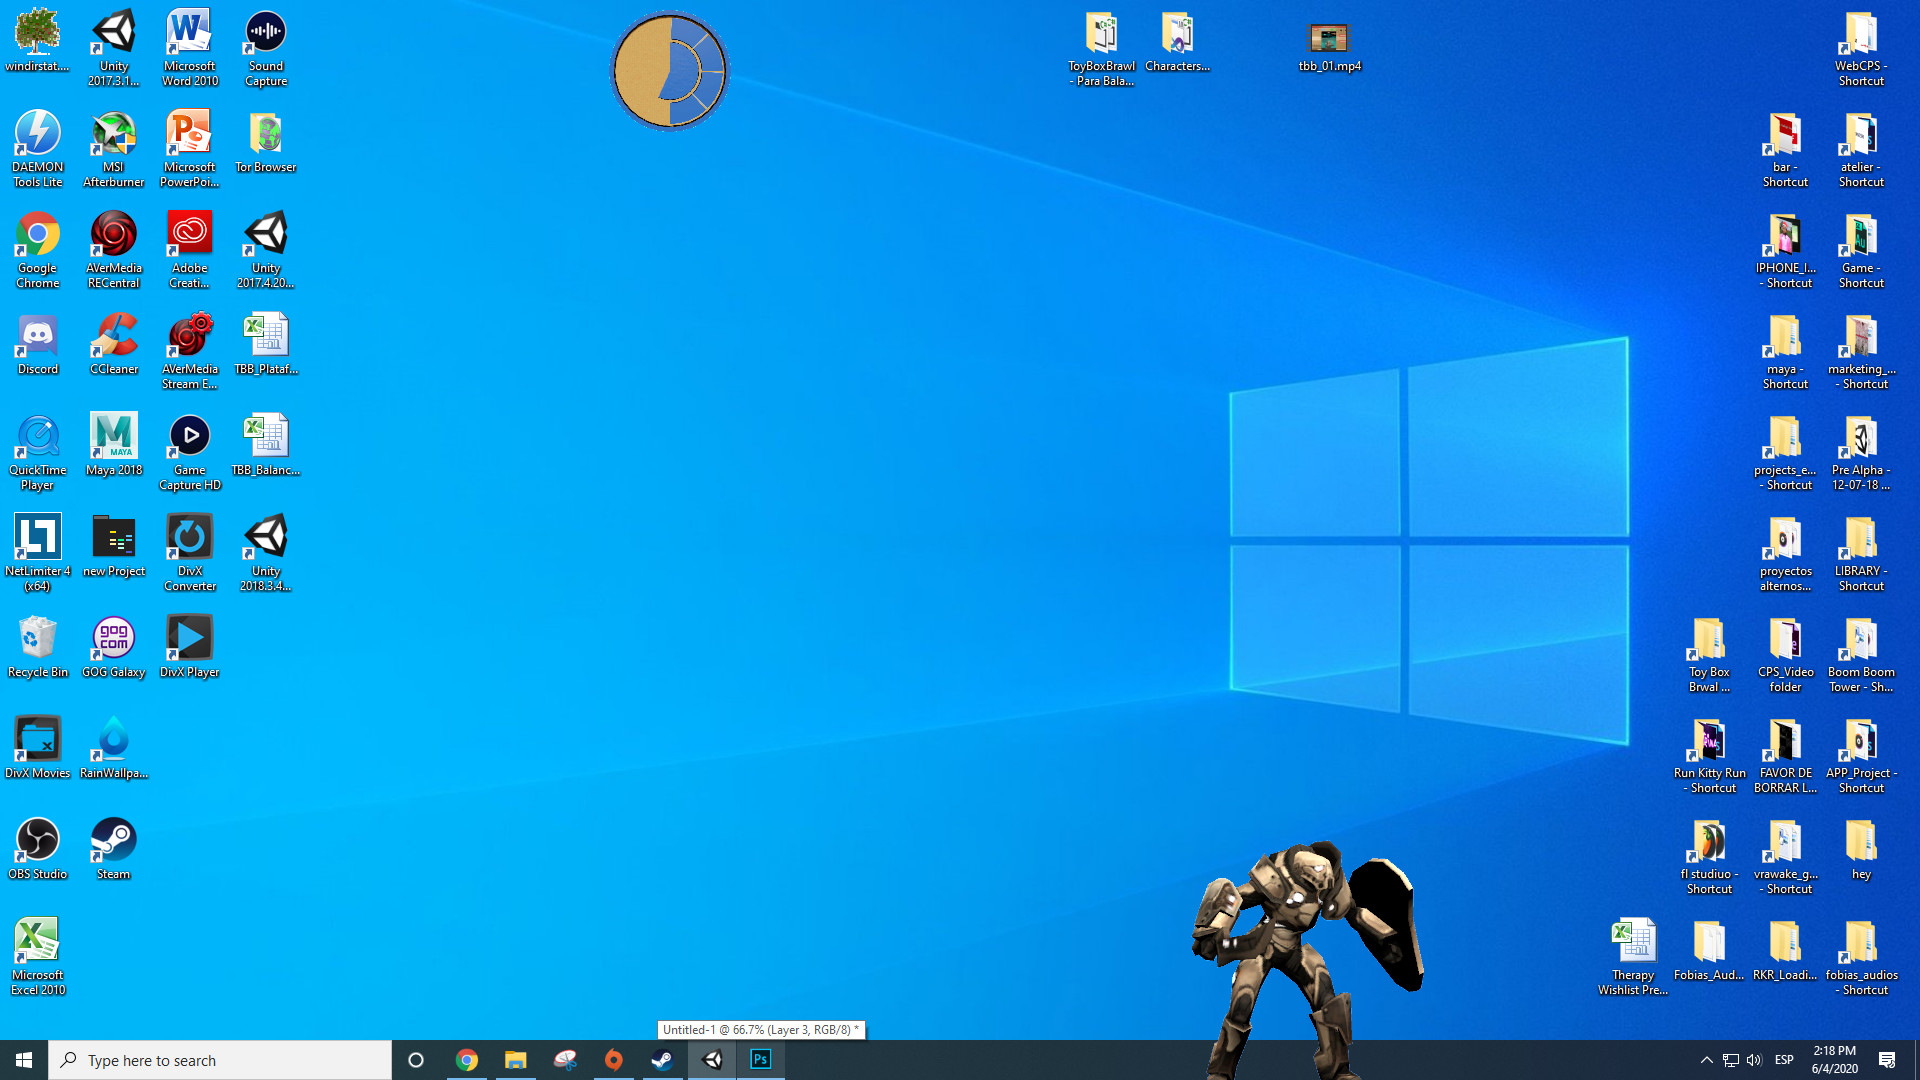Select the Pre Alpha 12-07-18 folder
The image size is (1920, 1080).
point(1861,451)
